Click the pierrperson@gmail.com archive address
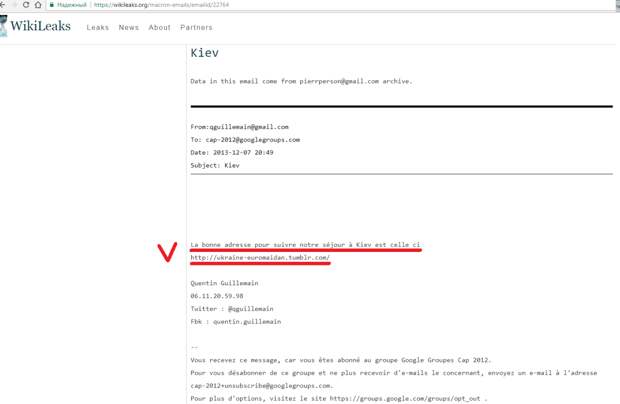 [339, 81]
